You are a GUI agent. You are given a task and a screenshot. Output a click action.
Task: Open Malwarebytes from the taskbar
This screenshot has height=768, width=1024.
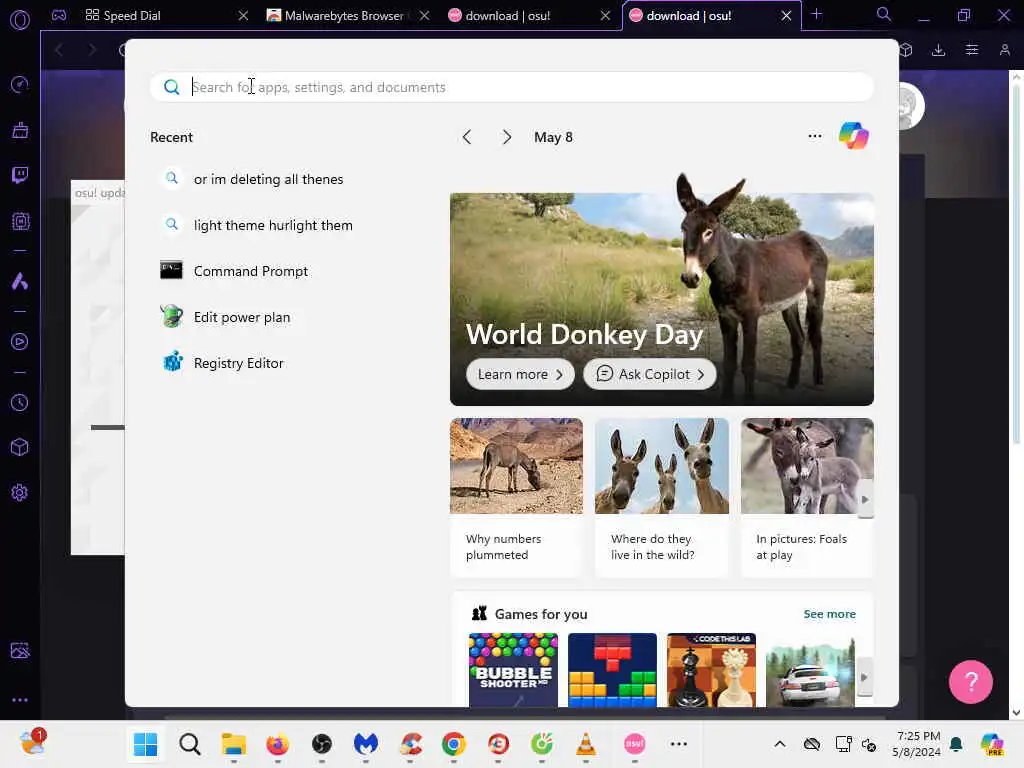(x=366, y=744)
